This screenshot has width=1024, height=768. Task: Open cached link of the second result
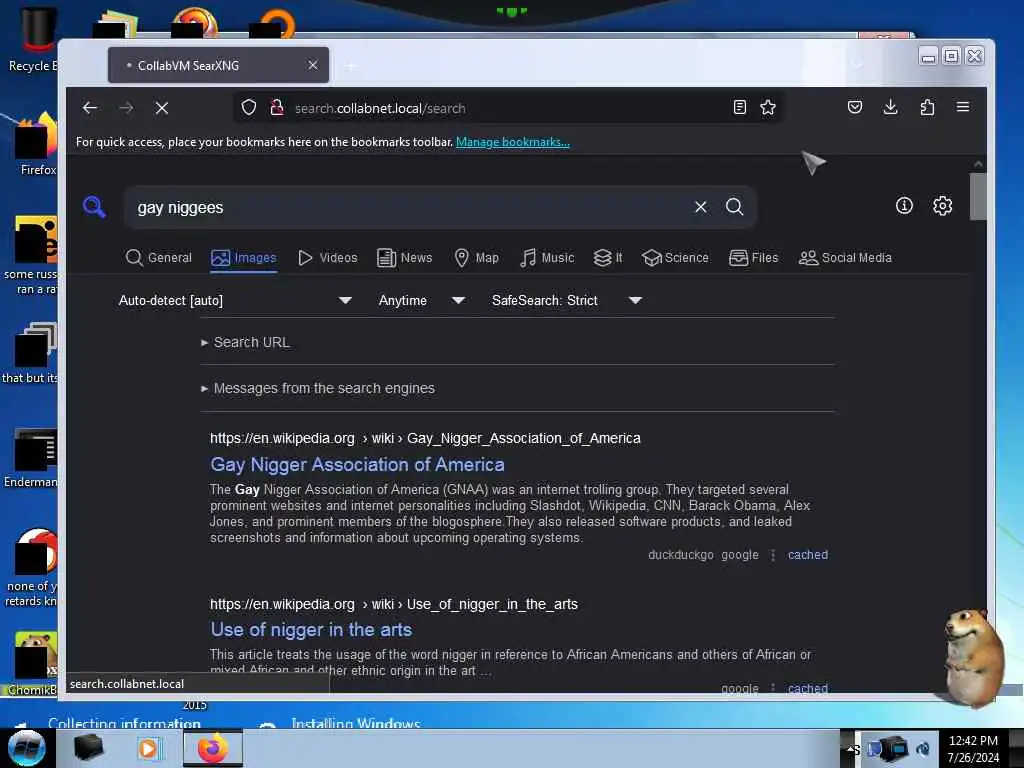(808, 688)
